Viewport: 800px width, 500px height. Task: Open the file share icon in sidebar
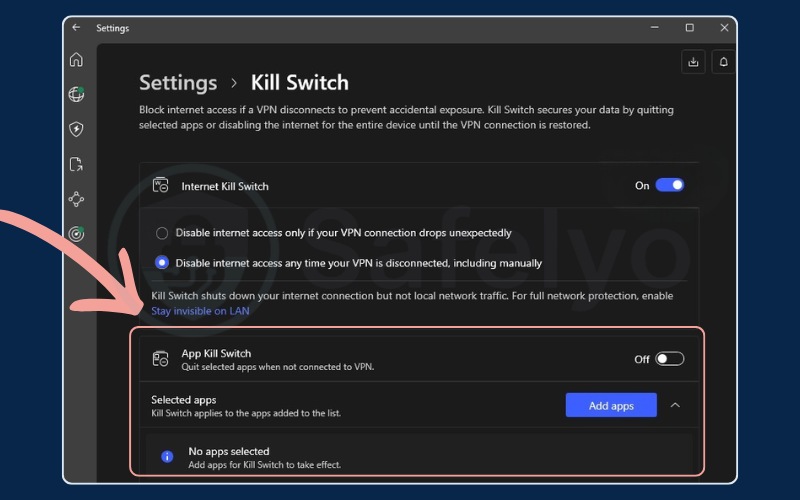click(76, 164)
